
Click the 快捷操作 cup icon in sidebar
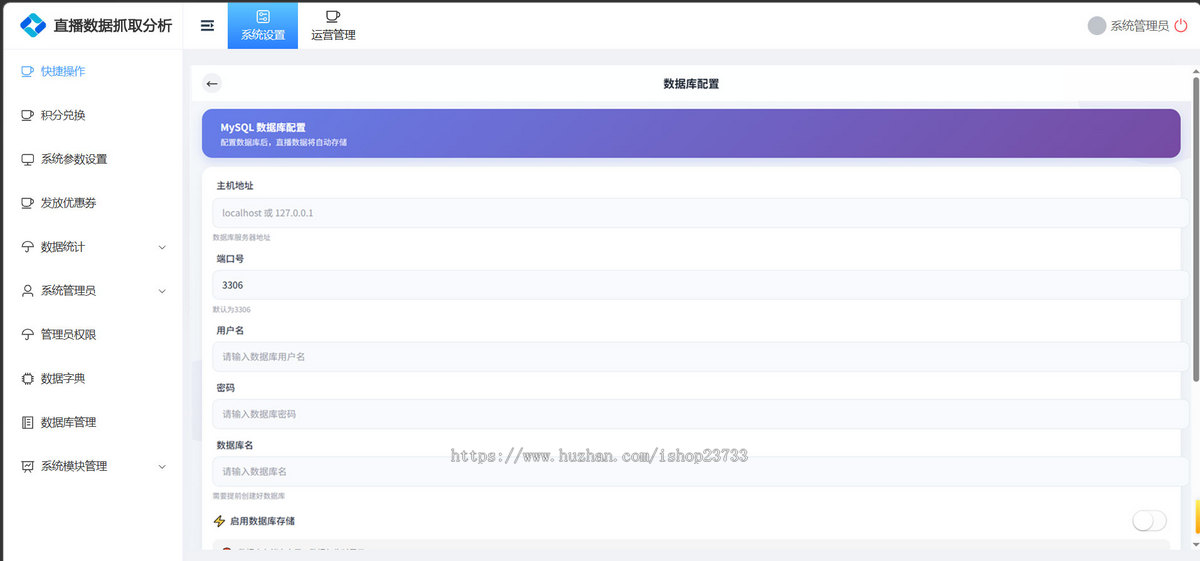tap(27, 71)
